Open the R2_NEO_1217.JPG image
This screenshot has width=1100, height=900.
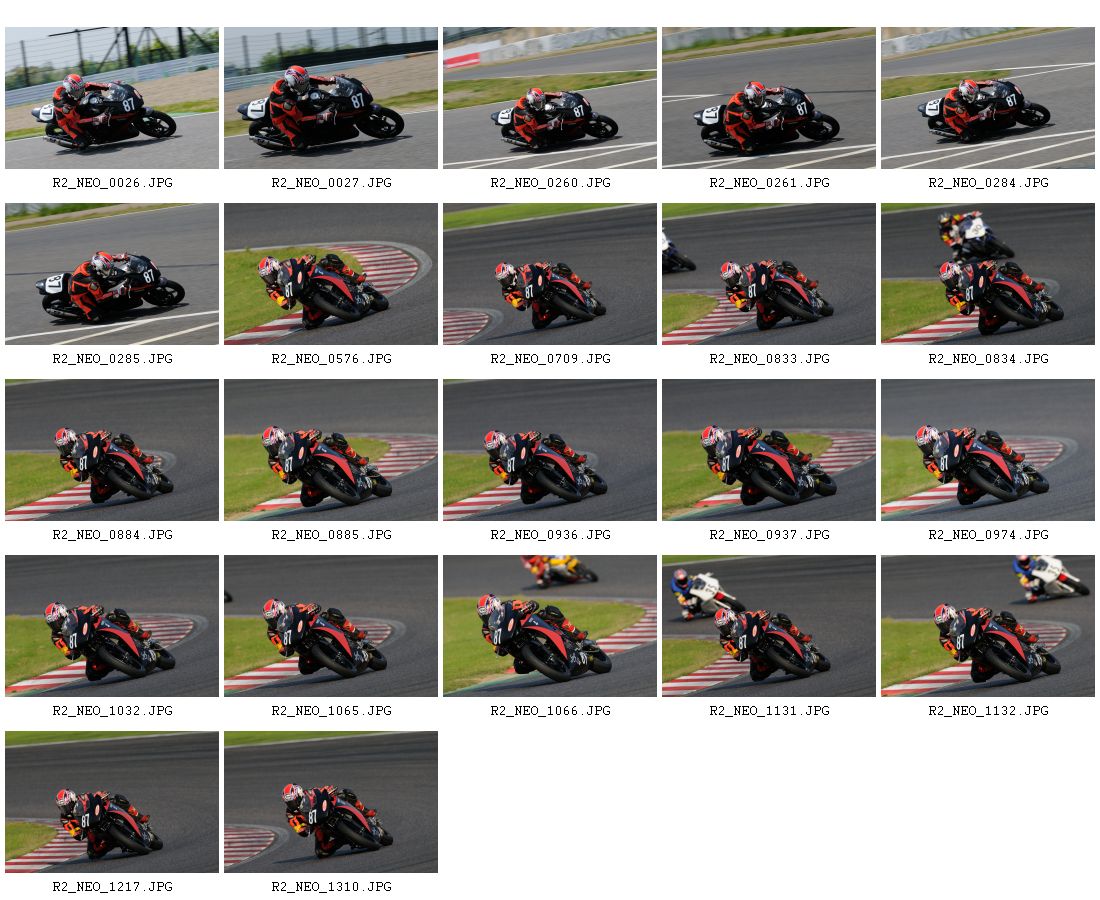click(112, 802)
